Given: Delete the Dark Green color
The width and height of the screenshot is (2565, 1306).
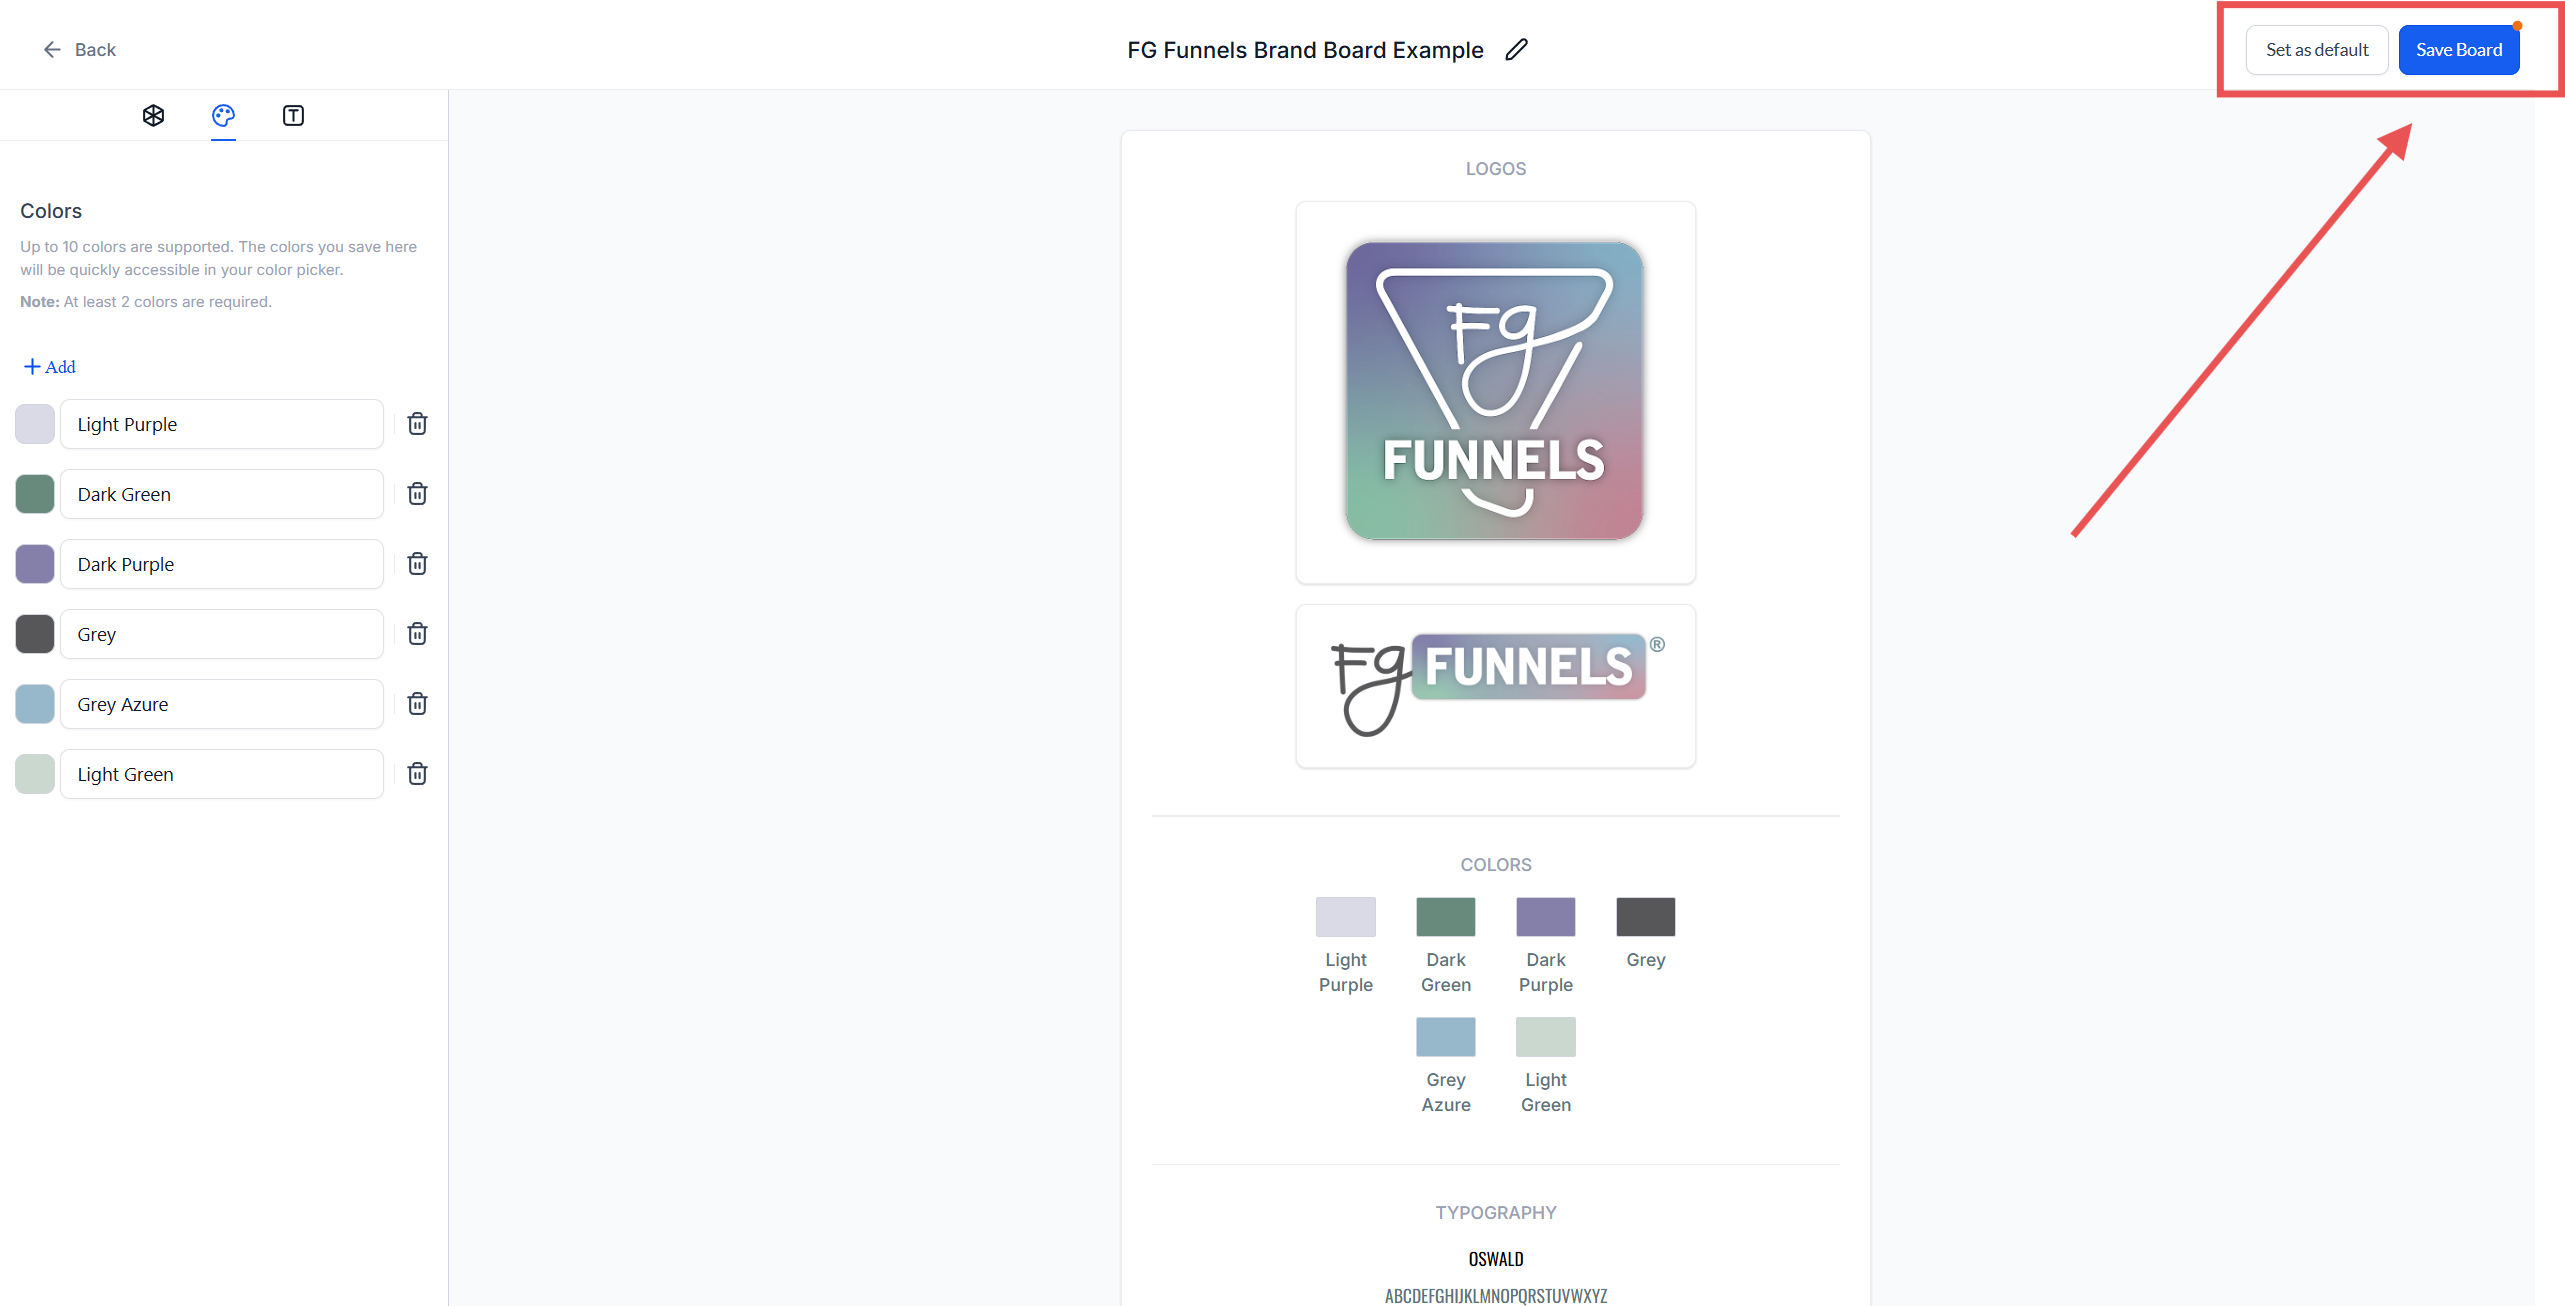Looking at the screenshot, I should coord(417,494).
